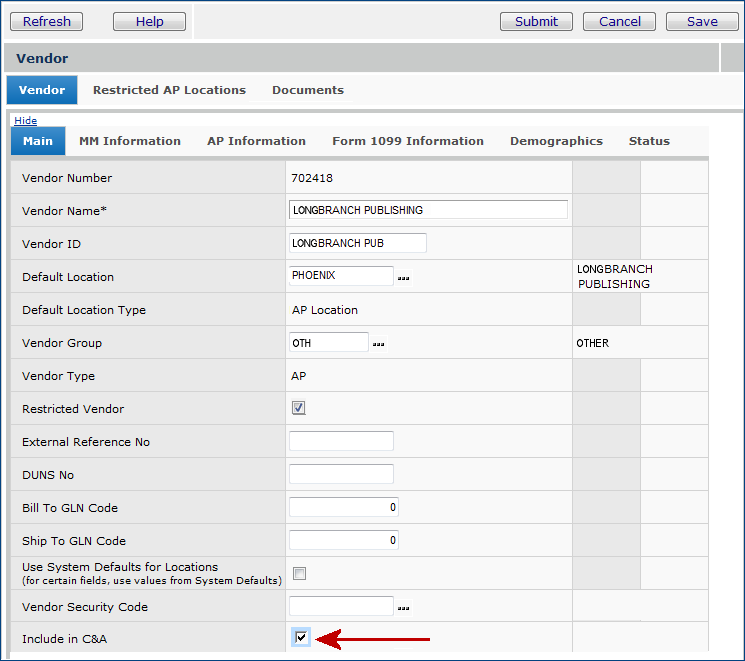Go to the AP Information tab
Image resolution: width=745 pixels, height=661 pixels.
(x=256, y=141)
